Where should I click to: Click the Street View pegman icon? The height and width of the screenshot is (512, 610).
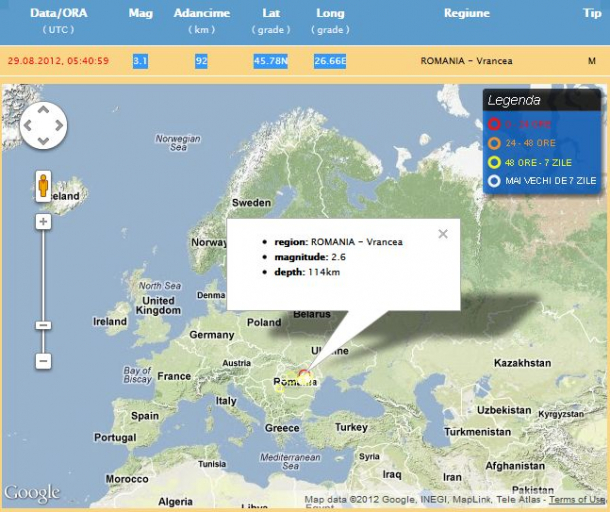(44, 186)
